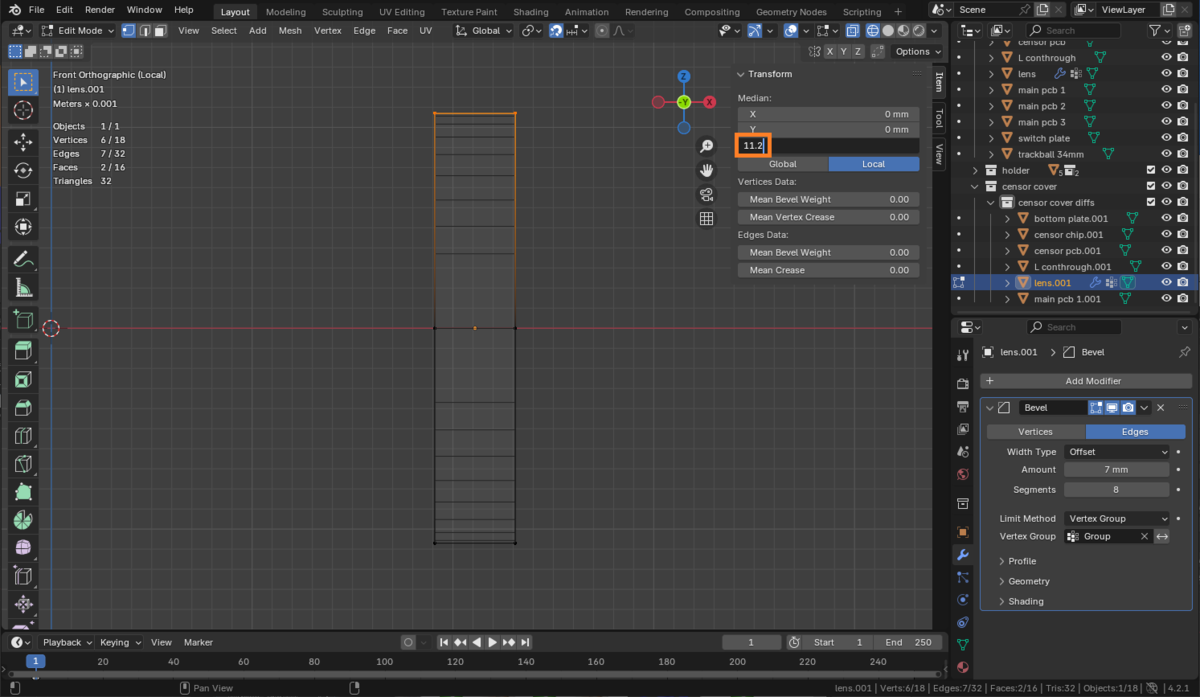Uncheck the censor cover collection checkbox
This screenshot has width=1200, height=697.
(x=1151, y=187)
